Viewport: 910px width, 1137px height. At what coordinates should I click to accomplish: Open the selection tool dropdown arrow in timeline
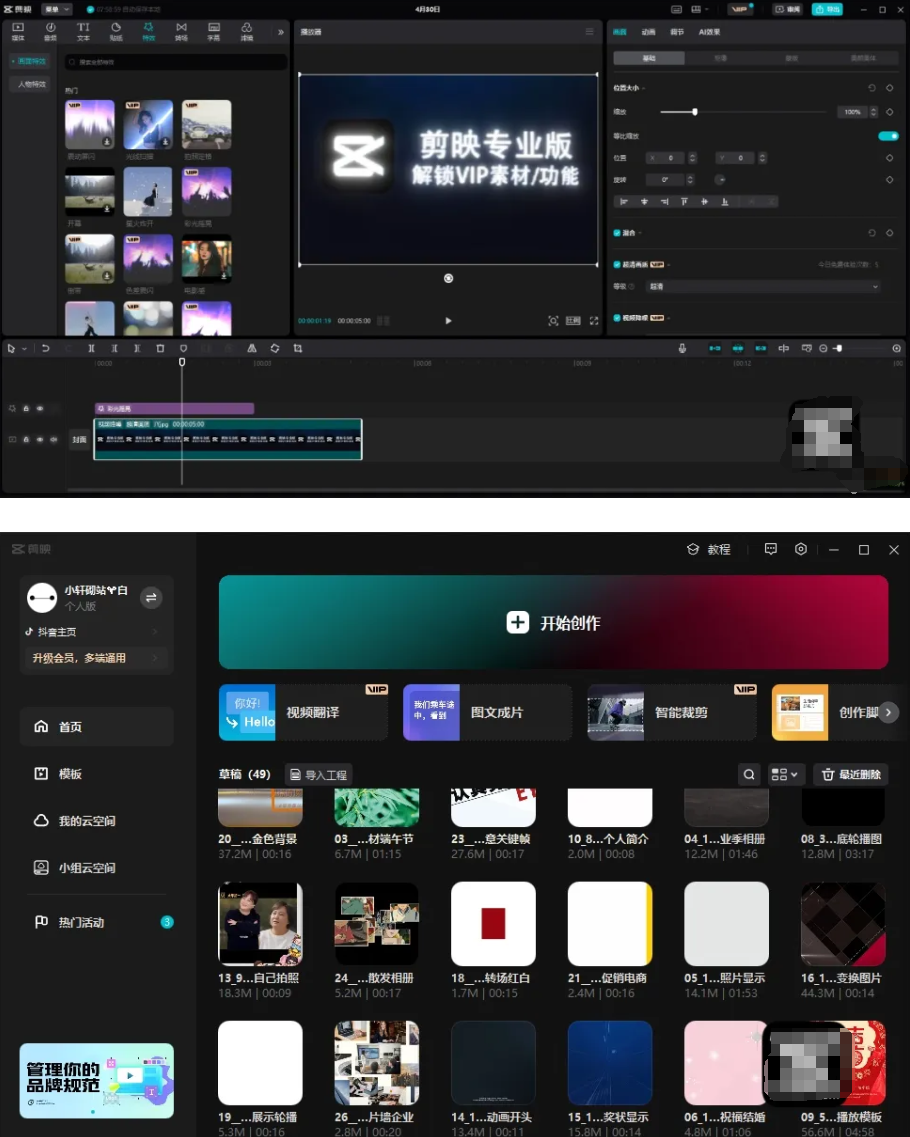pos(24,349)
